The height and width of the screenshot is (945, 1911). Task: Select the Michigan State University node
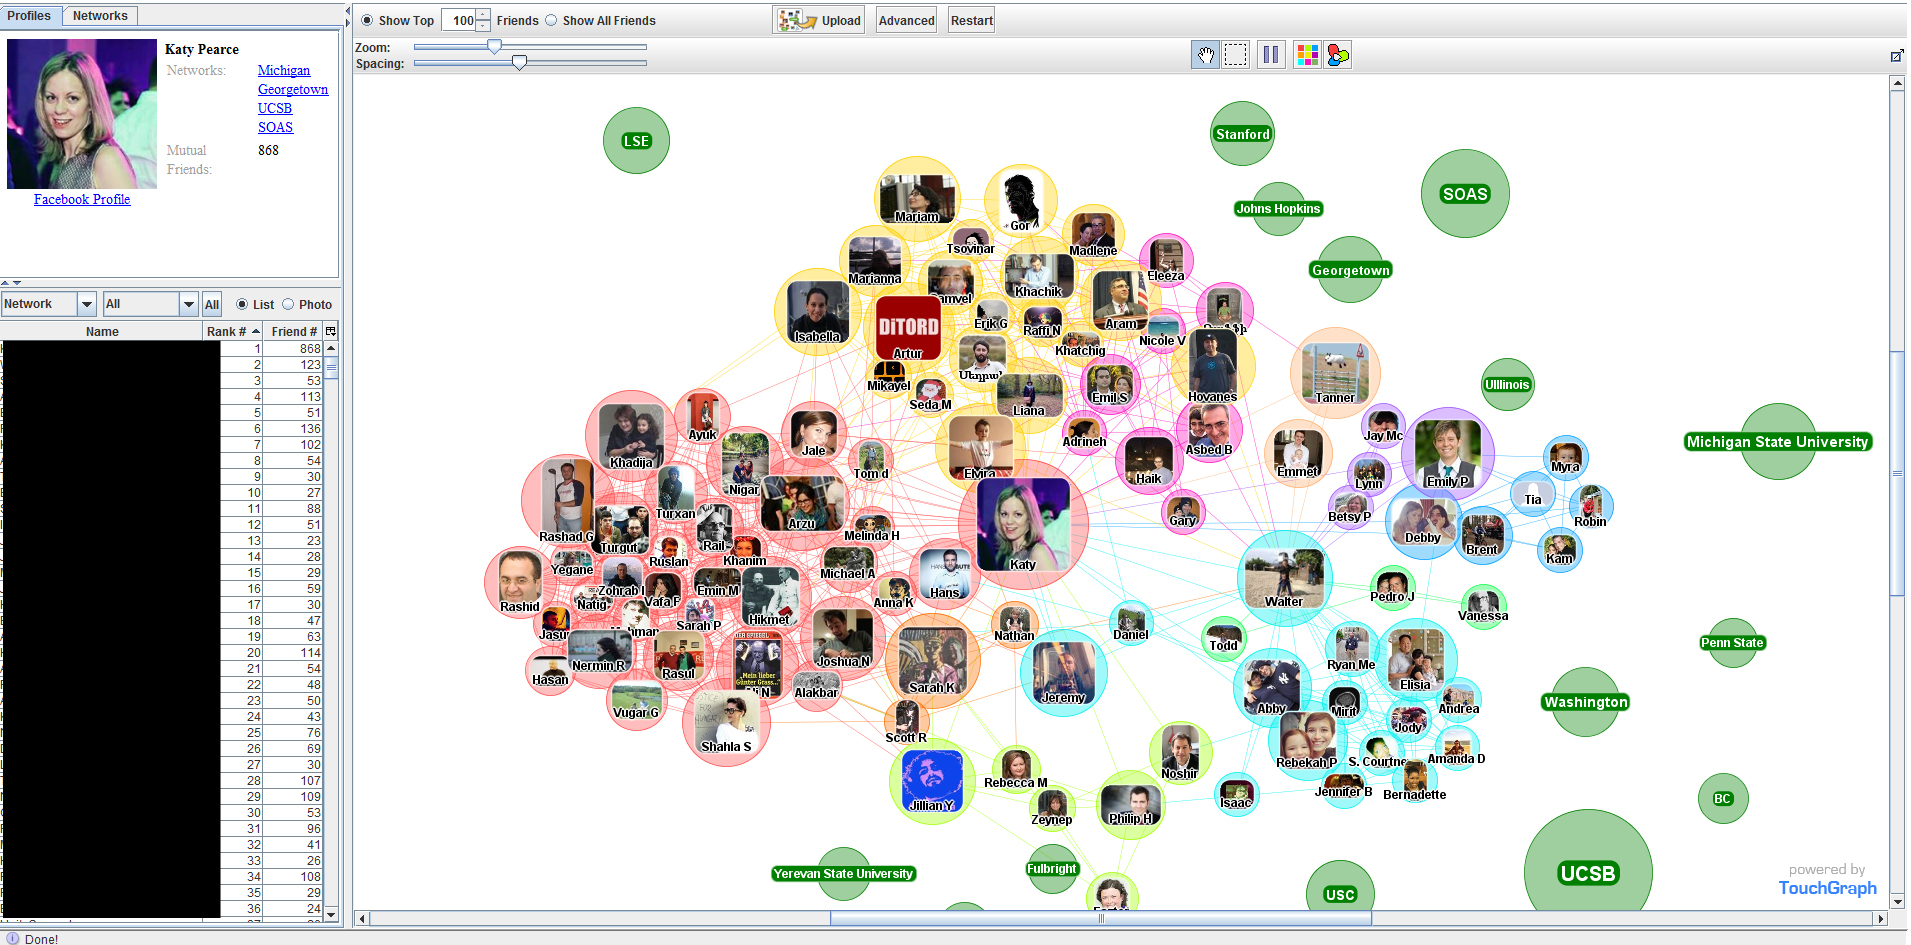point(1777,442)
